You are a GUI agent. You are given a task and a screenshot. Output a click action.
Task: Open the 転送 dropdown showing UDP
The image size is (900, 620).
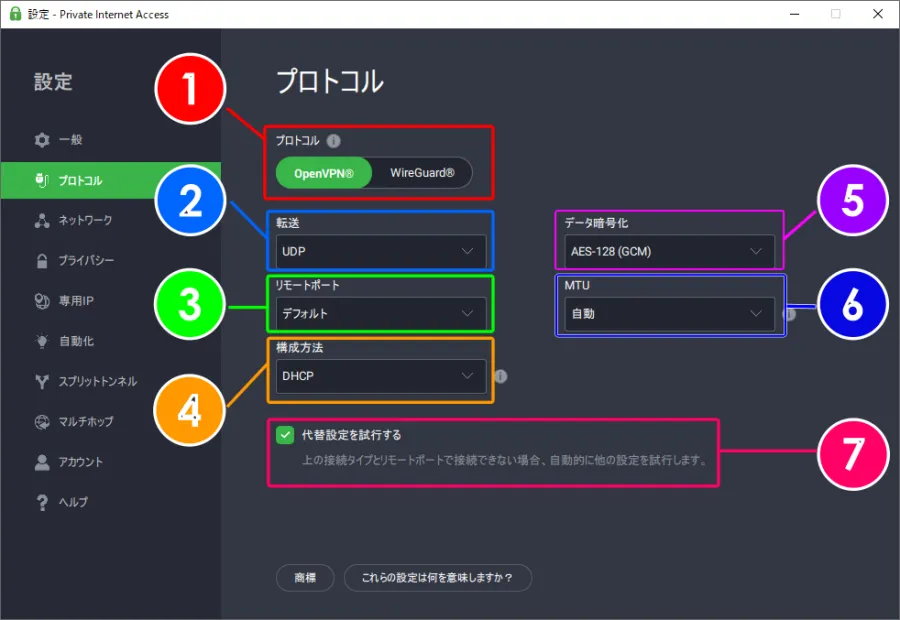tap(381, 251)
